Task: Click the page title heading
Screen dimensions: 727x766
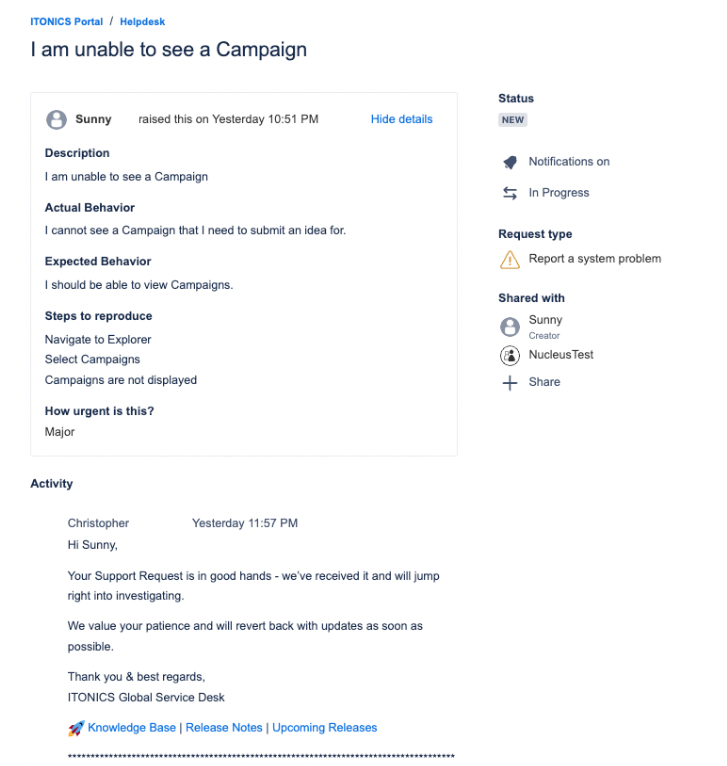Action: [x=169, y=49]
